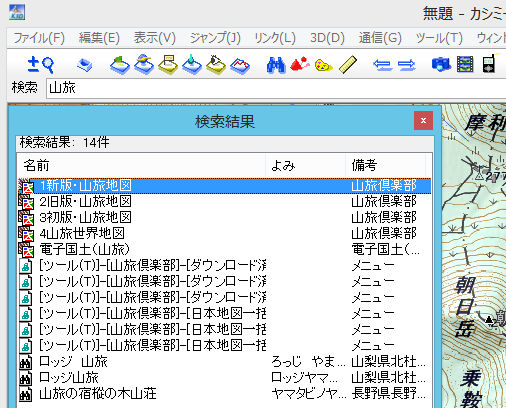Viewport: 506px width, 408px height.
Task: Select the result ロッジ 山旅 with spaced name
Action: pos(225,362)
